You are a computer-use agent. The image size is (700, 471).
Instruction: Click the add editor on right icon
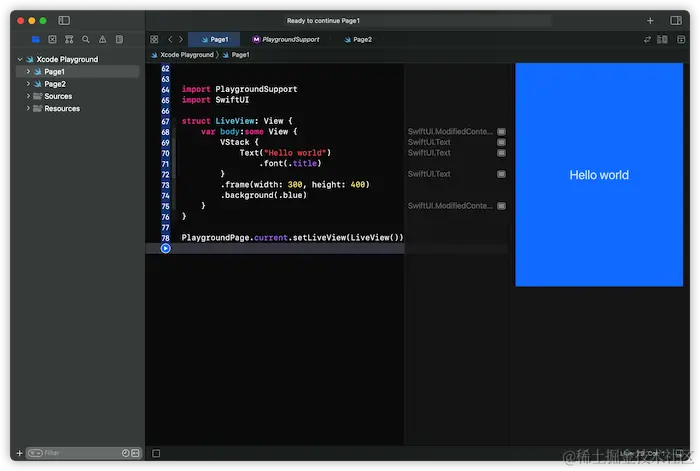[x=681, y=39]
